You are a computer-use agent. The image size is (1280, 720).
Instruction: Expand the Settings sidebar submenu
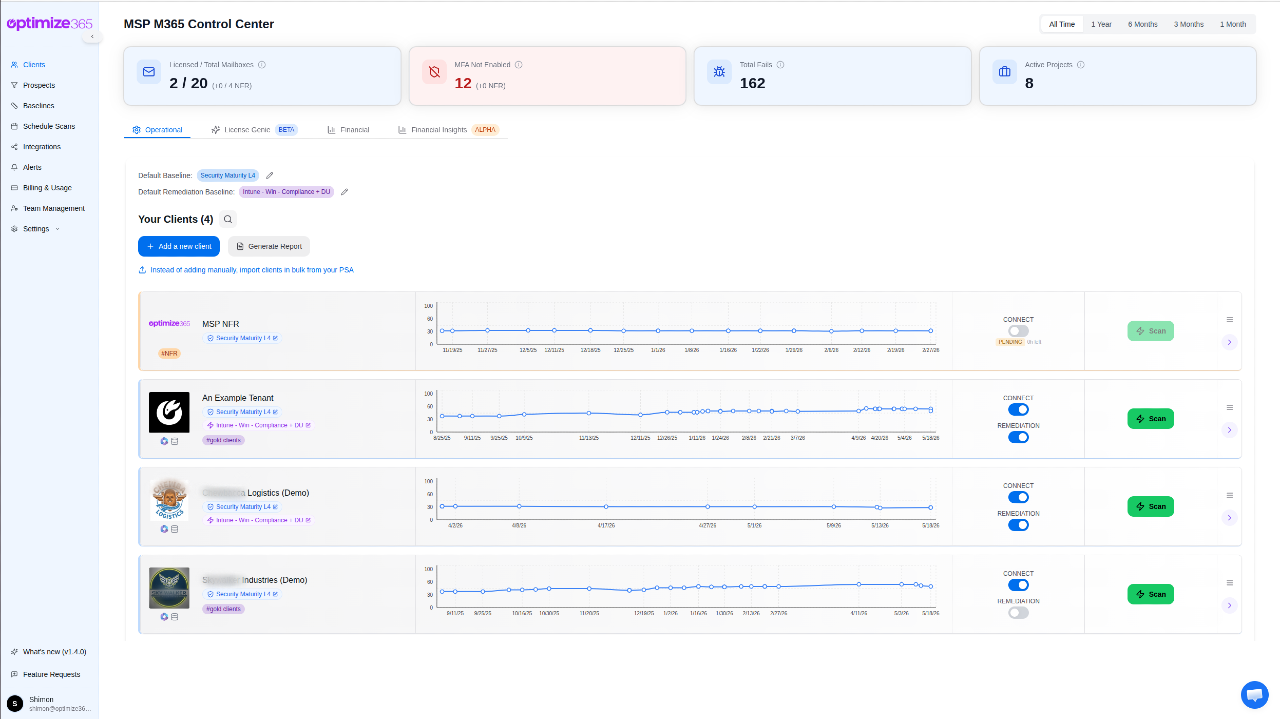coord(36,229)
